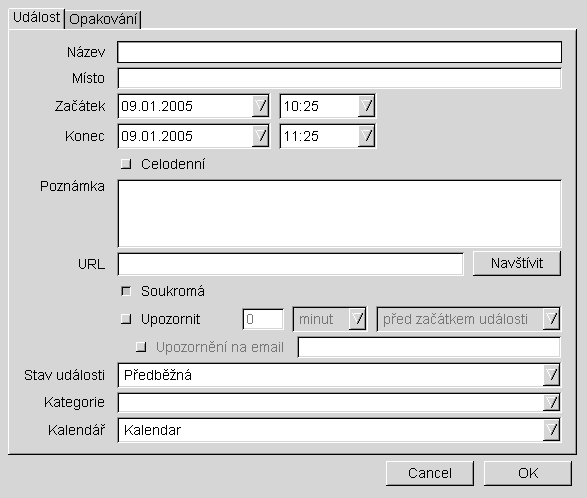
Task: Enable the Celodenní checkbox
Action: pyautogui.click(x=126, y=164)
